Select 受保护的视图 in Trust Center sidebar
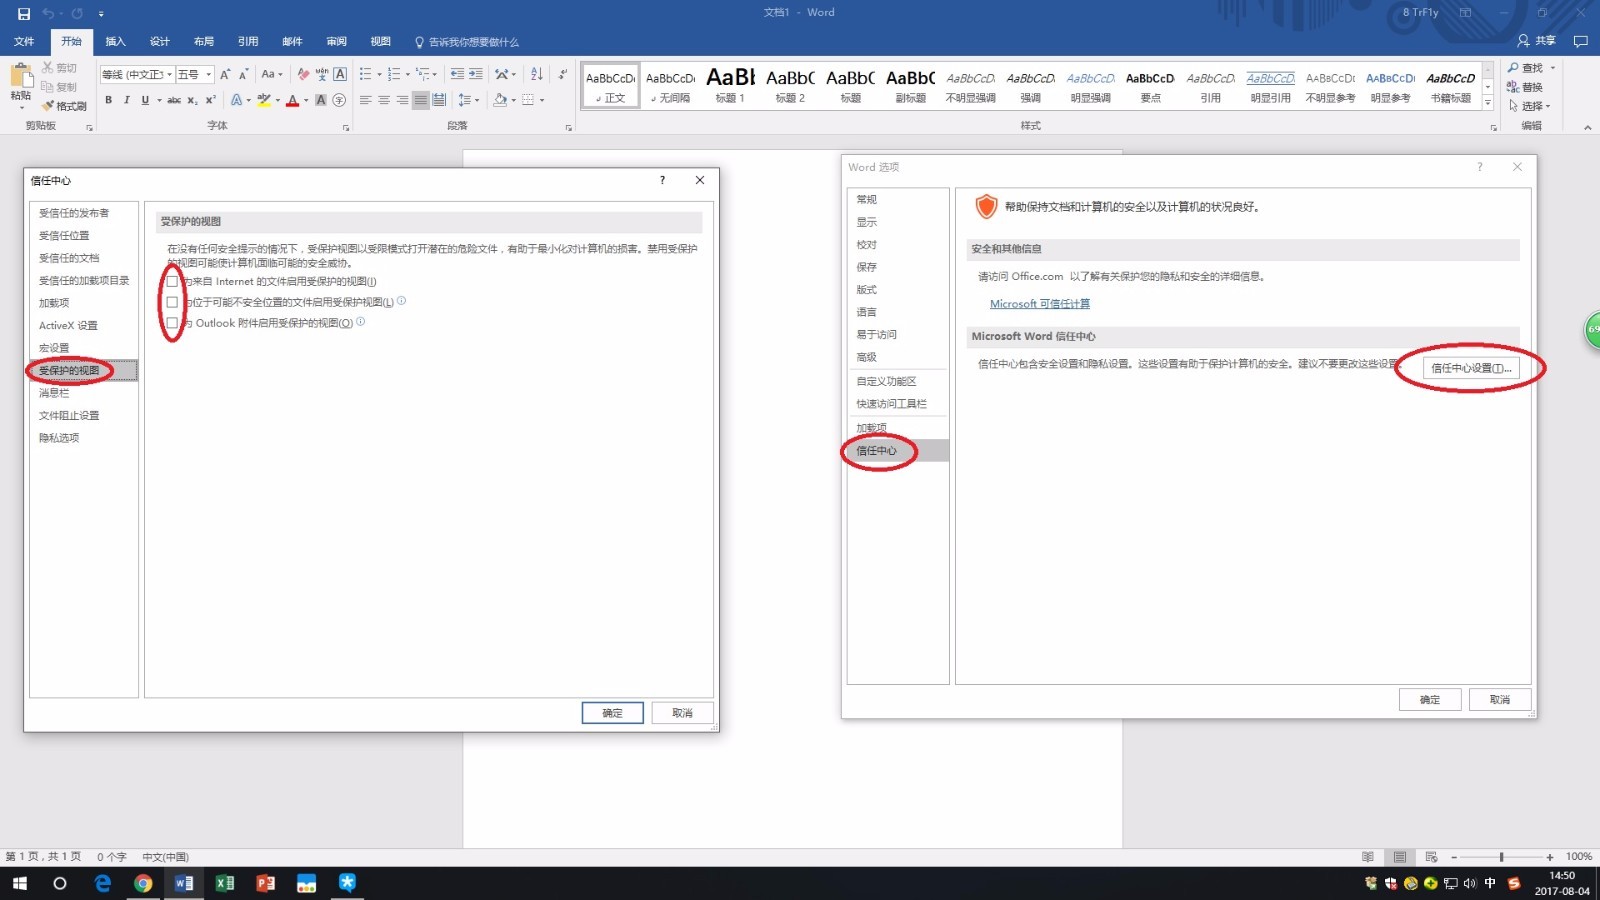1600x900 pixels. [x=84, y=371]
